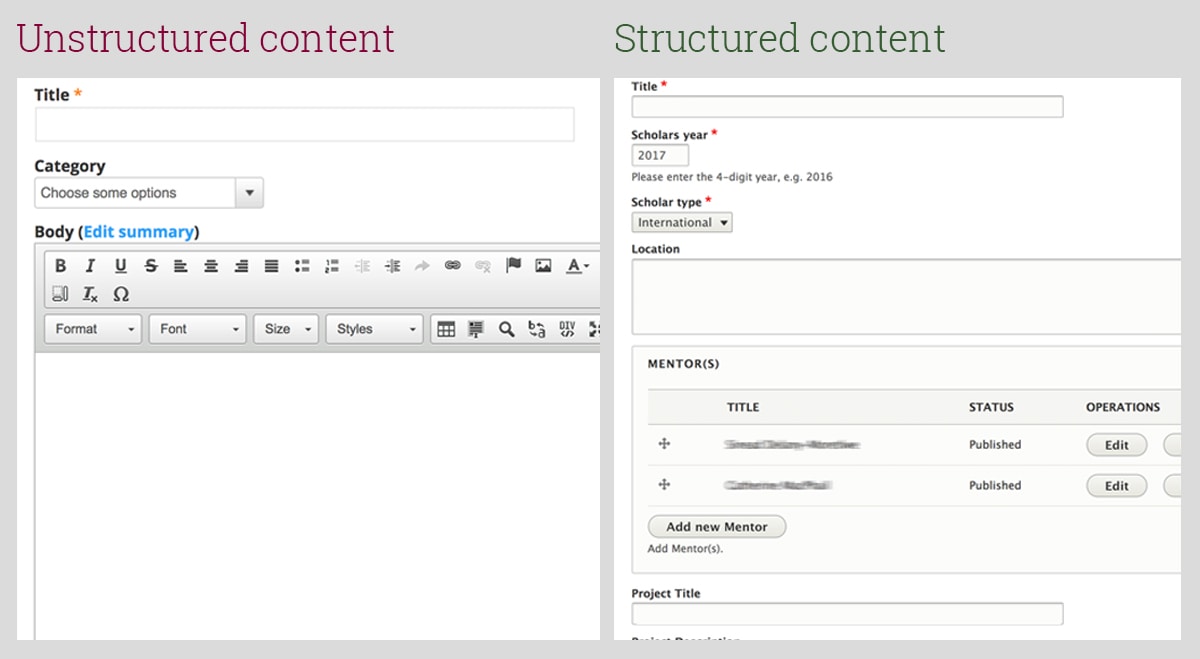Click inside the Title input field
1200x659 pixels.
[300, 124]
